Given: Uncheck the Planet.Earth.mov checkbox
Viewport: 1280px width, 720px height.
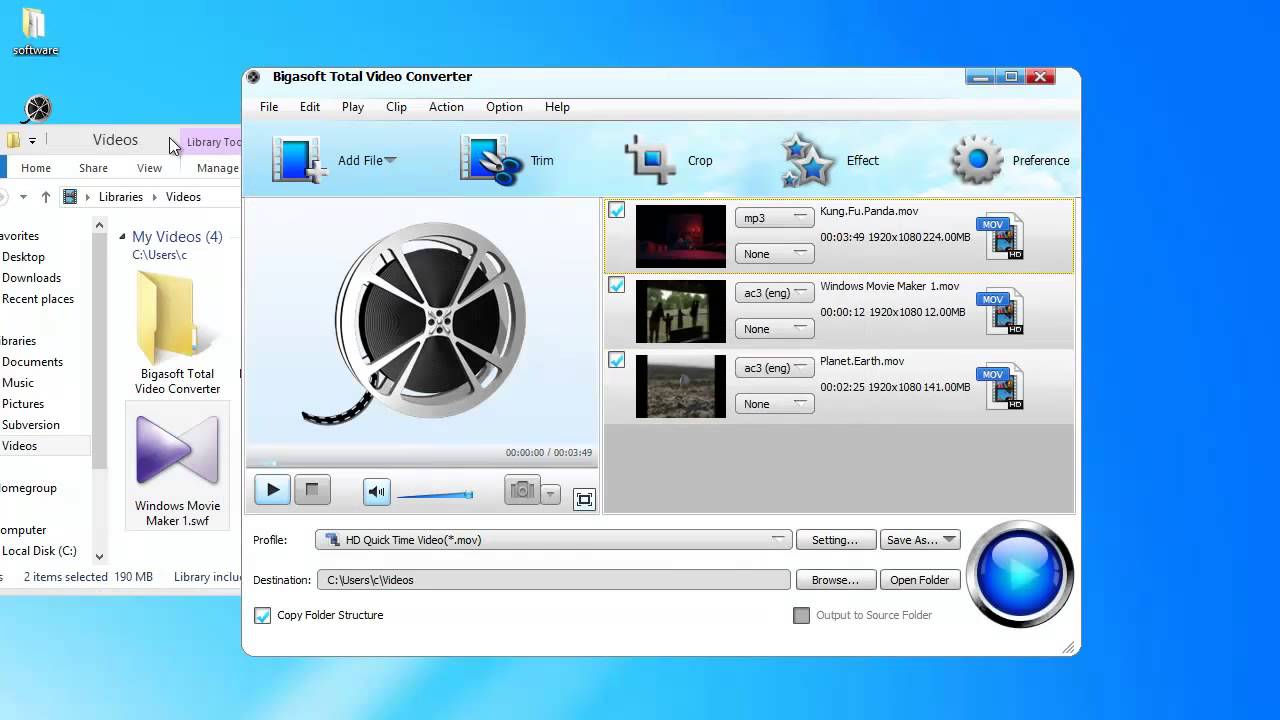Looking at the screenshot, I should pos(616,360).
